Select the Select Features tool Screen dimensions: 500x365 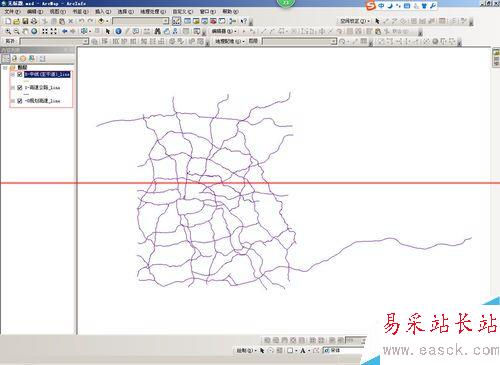[84, 31]
